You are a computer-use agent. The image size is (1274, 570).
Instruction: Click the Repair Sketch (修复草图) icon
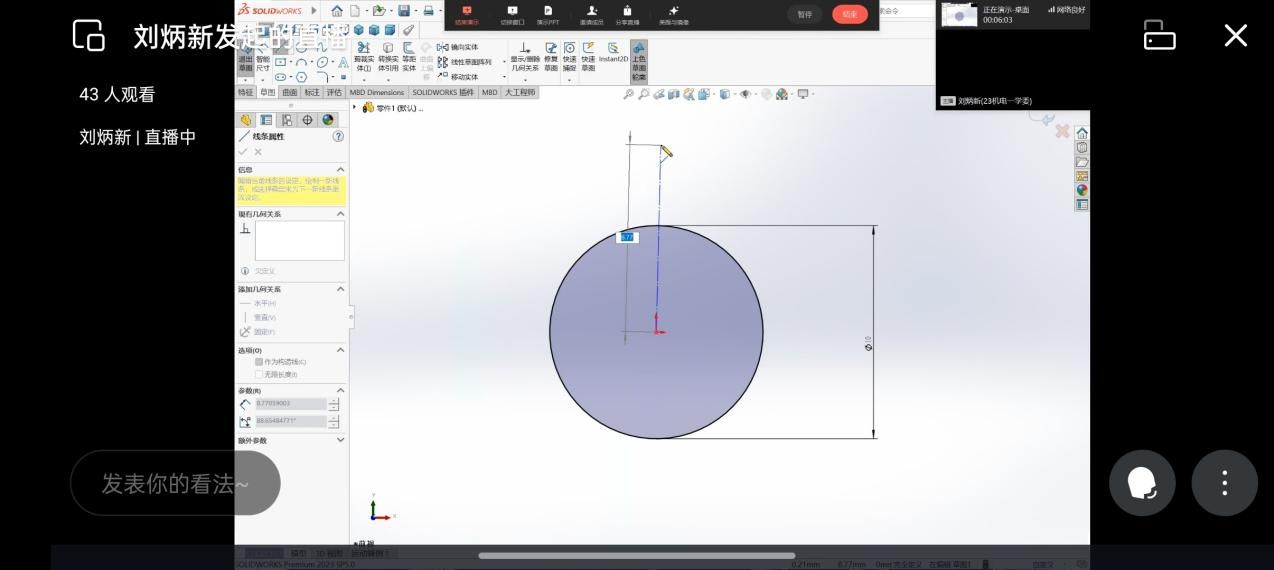(x=551, y=57)
